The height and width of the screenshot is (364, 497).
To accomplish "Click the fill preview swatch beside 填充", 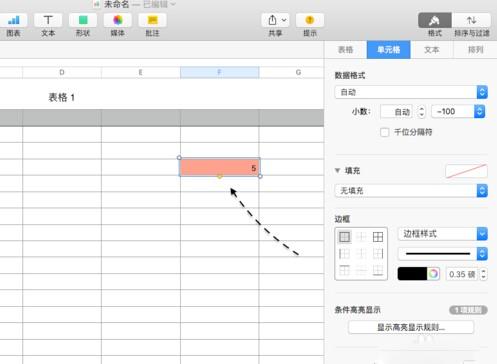I will click(x=466, y=171).
